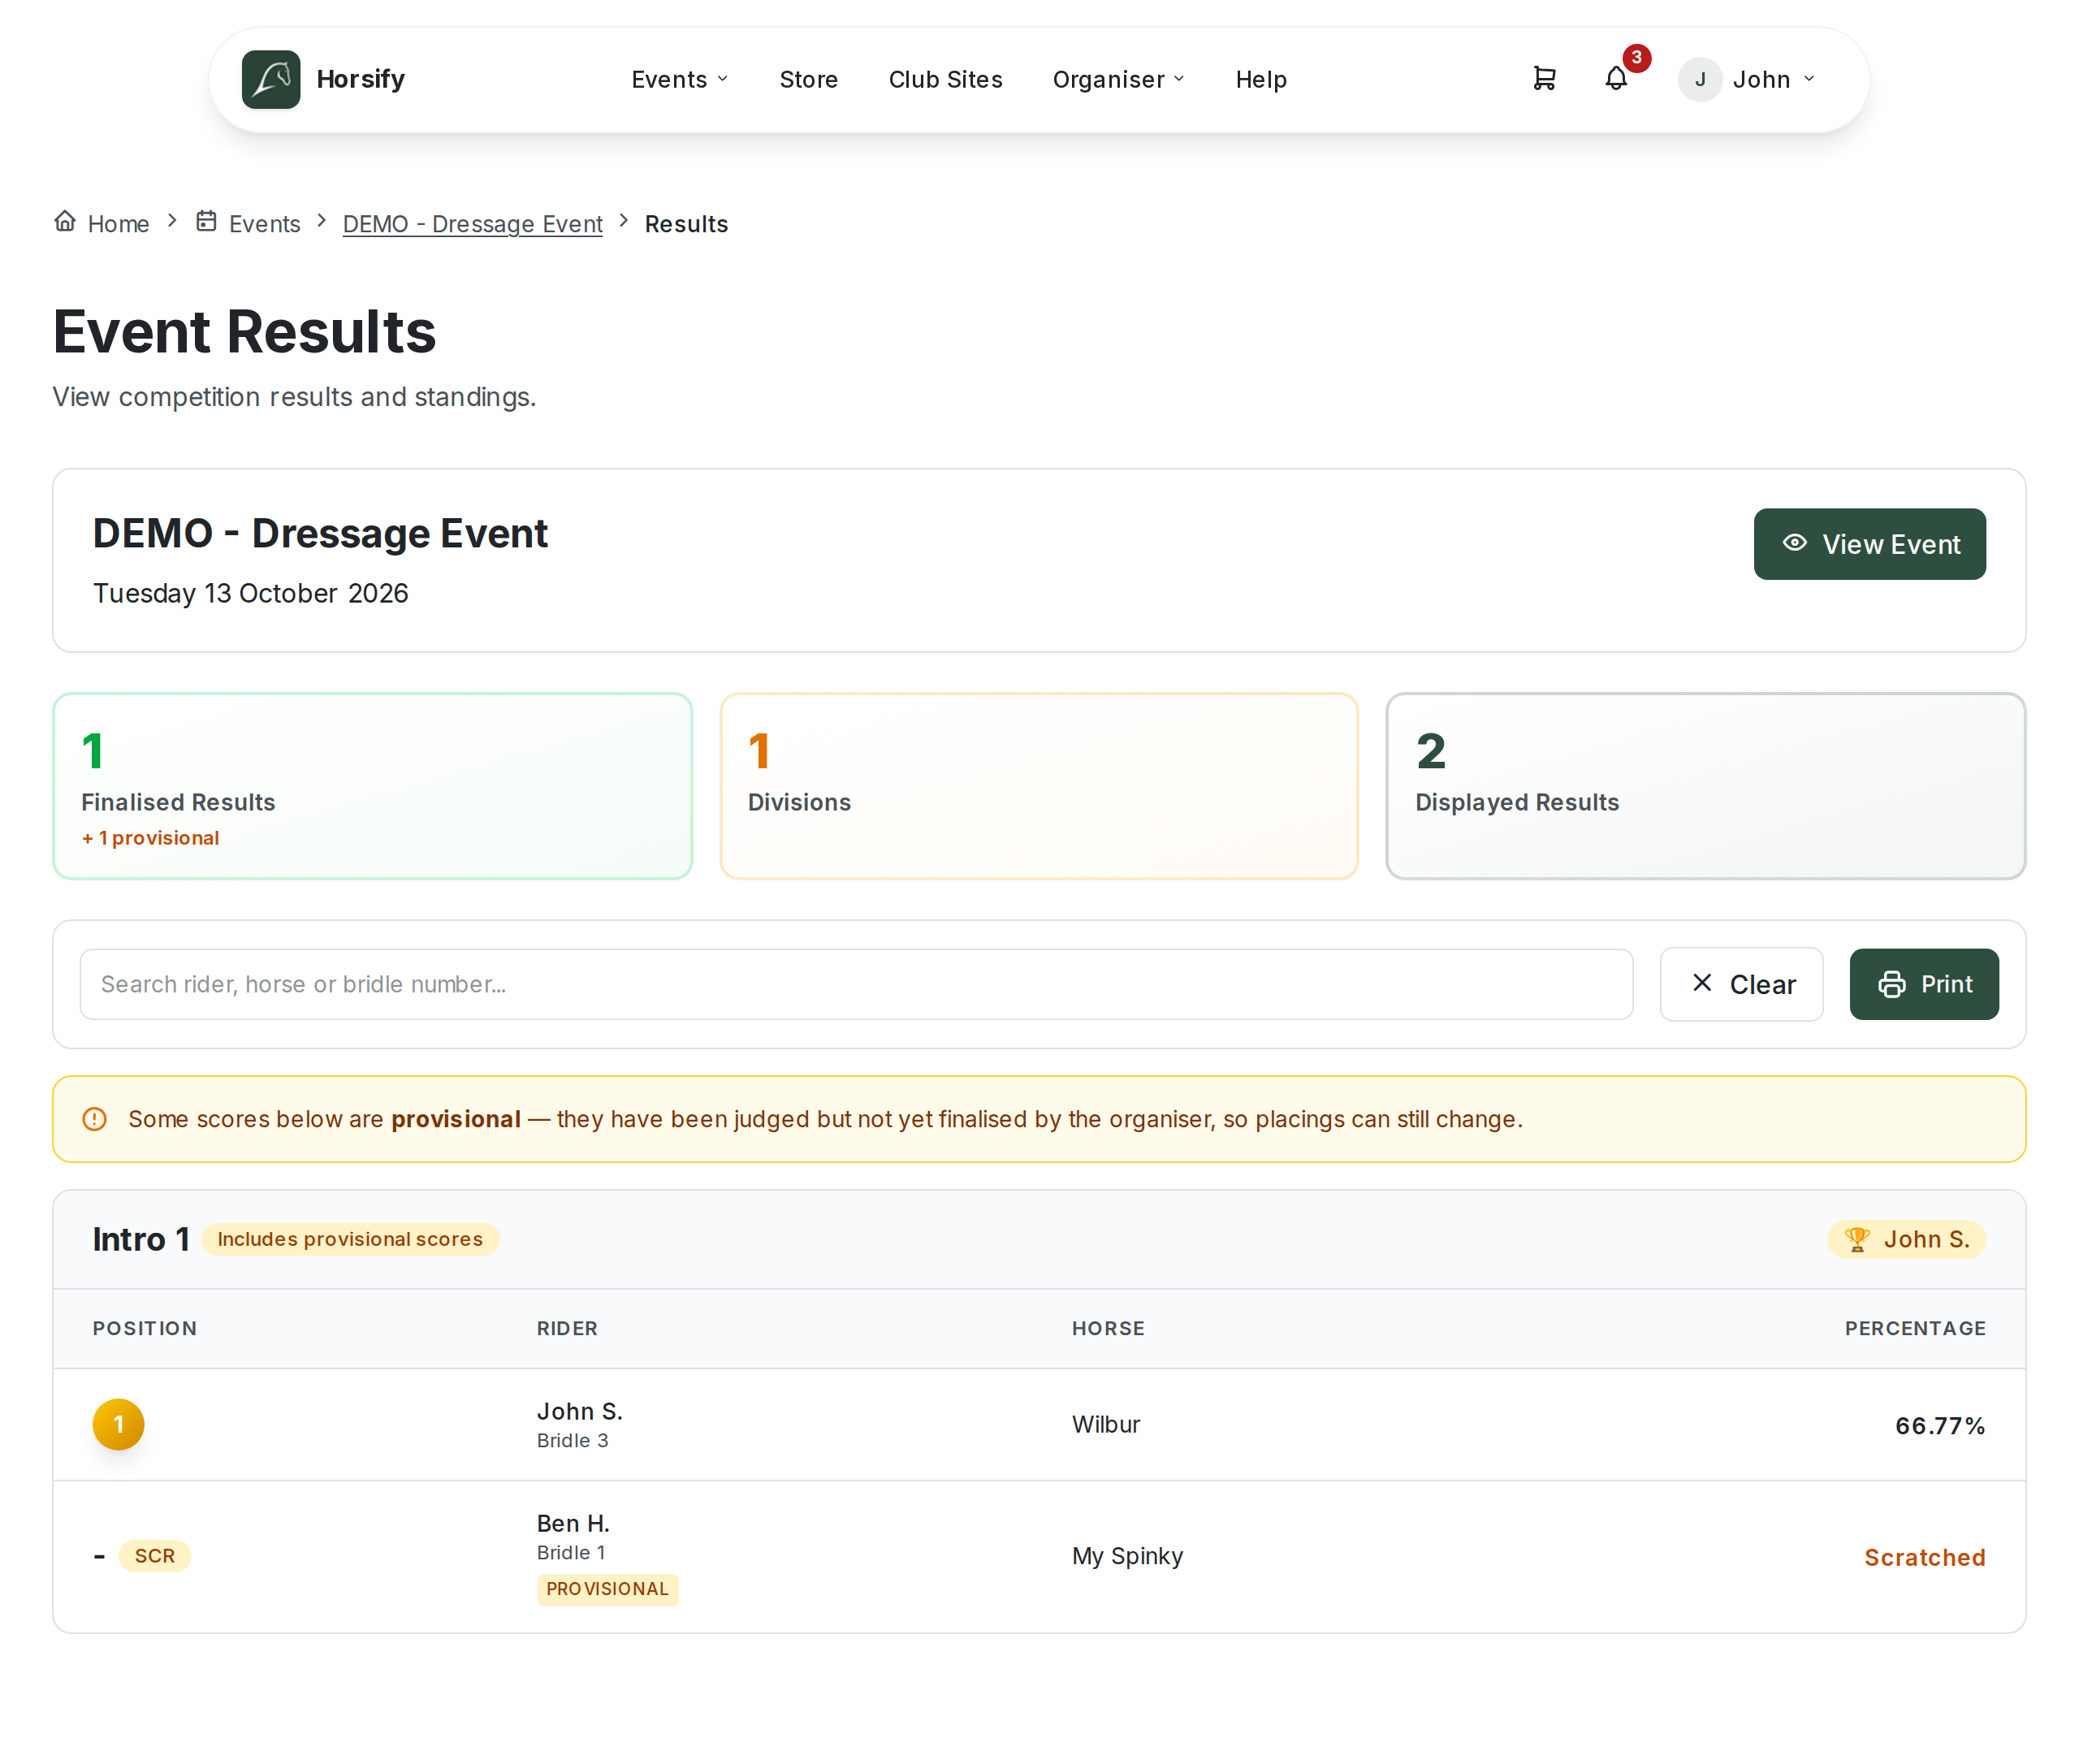Screen dimensions: 2079x1764
Task: Click rider John S. in the results table
Action: tap(580, 1411)
